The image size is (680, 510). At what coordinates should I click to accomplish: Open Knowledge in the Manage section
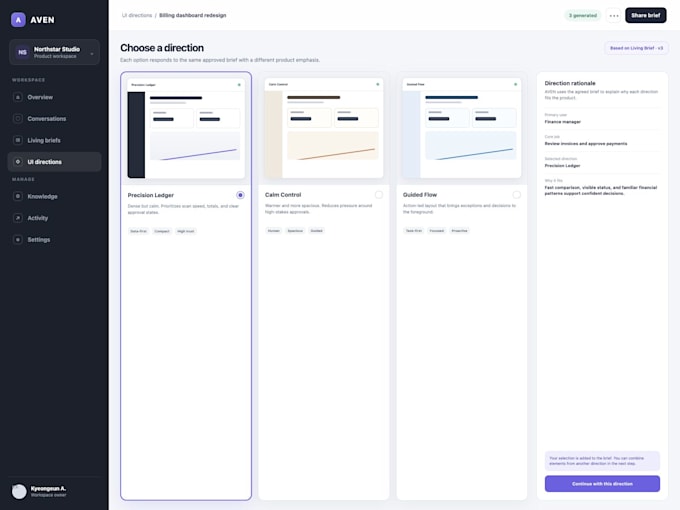(55, 196)
